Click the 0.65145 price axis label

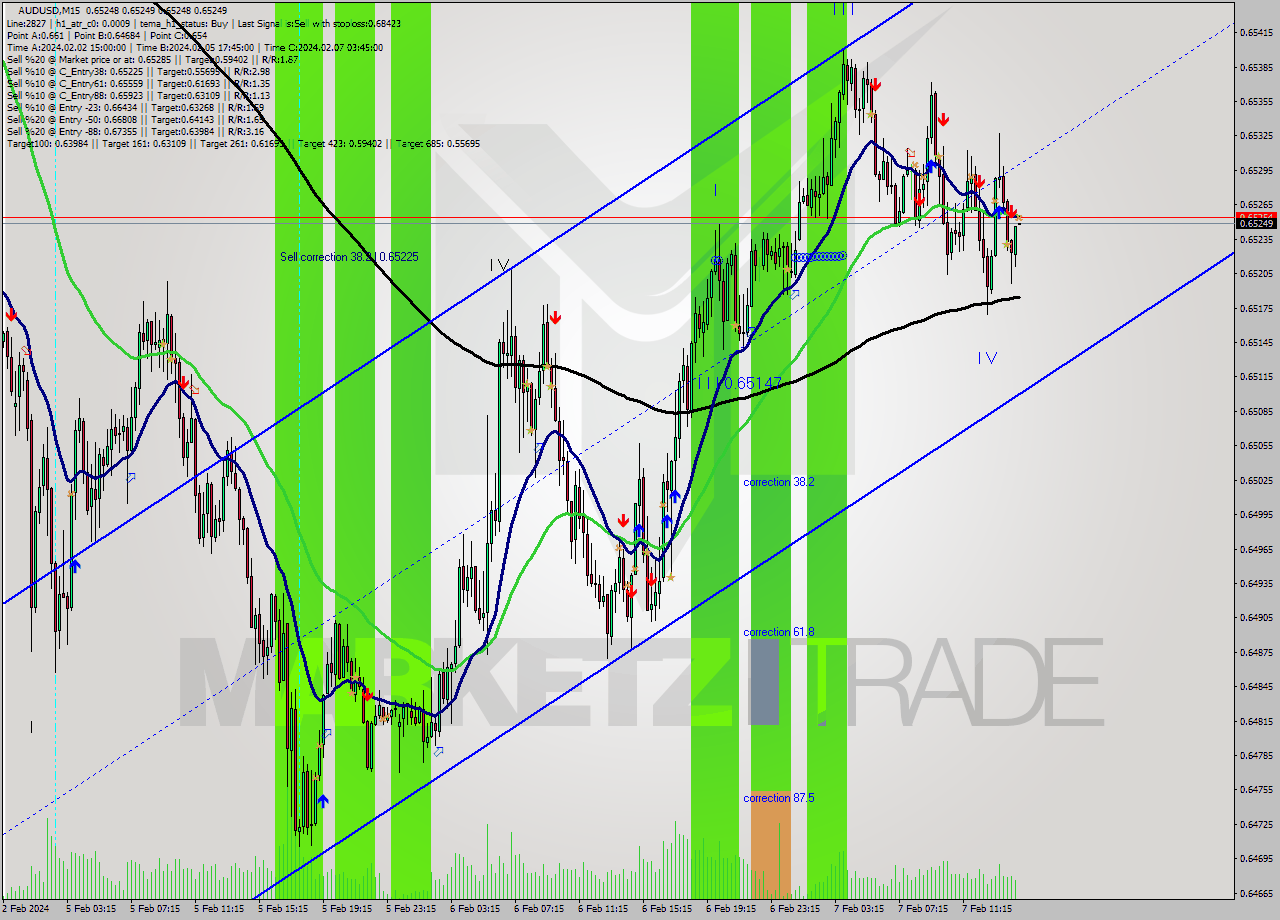coord(1256,342)
